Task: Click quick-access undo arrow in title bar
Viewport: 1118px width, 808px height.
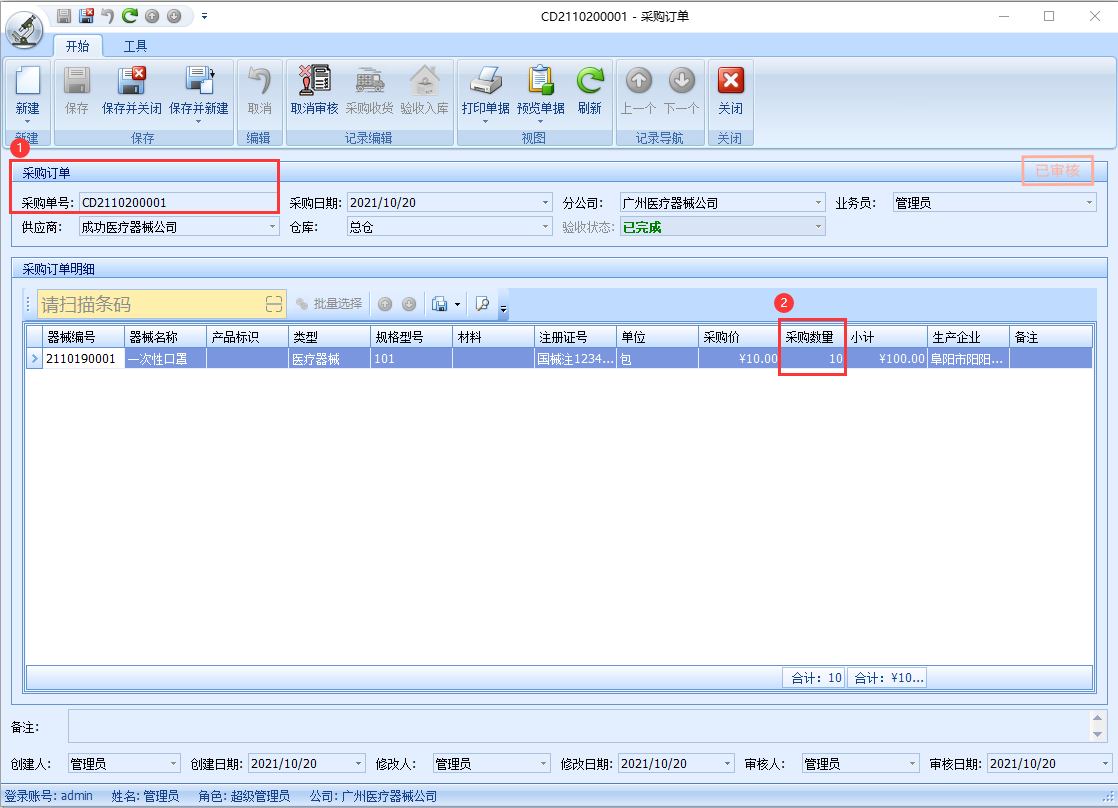Action: [108, 16]
